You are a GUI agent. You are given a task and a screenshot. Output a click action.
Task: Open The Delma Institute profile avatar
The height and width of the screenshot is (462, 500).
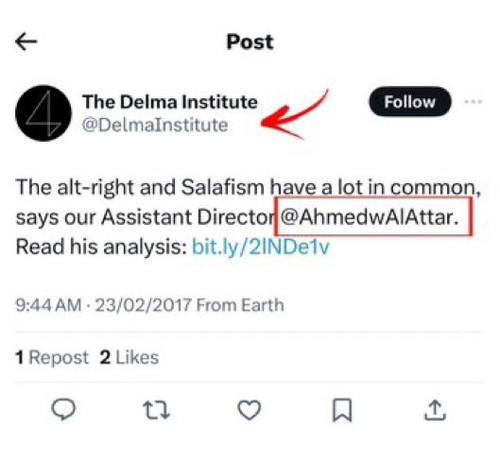43,113
